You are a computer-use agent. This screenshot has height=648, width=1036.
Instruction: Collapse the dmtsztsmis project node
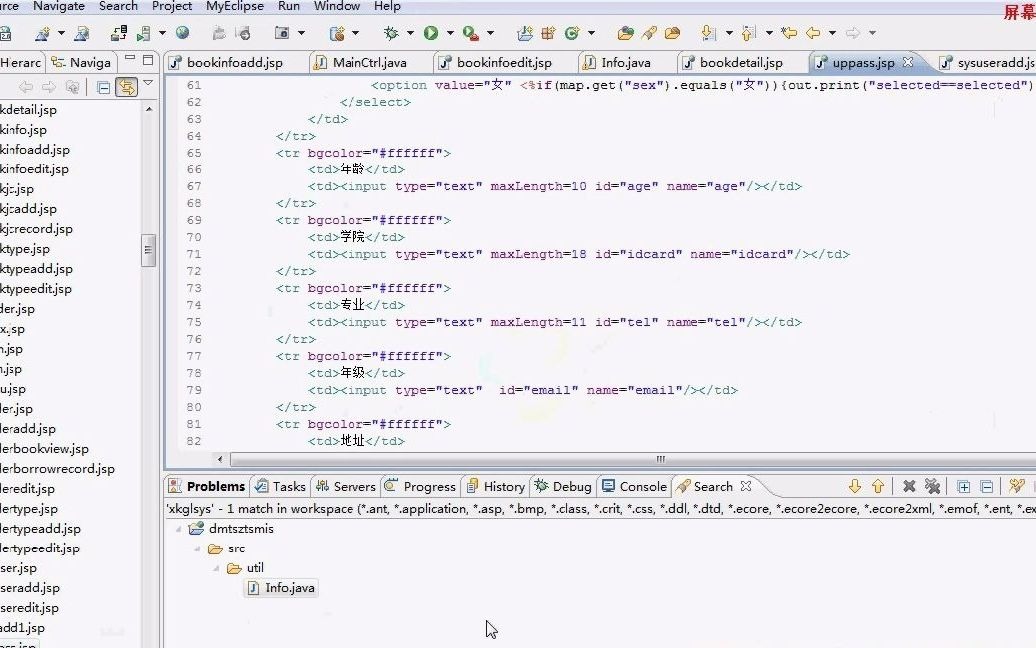pyautogui.click(x=177, y=527)
